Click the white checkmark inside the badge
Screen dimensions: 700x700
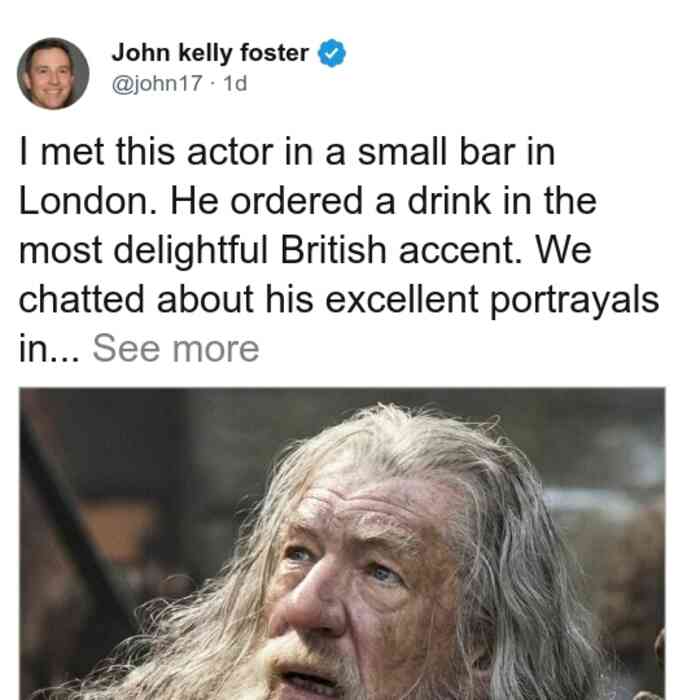[331, 54]
